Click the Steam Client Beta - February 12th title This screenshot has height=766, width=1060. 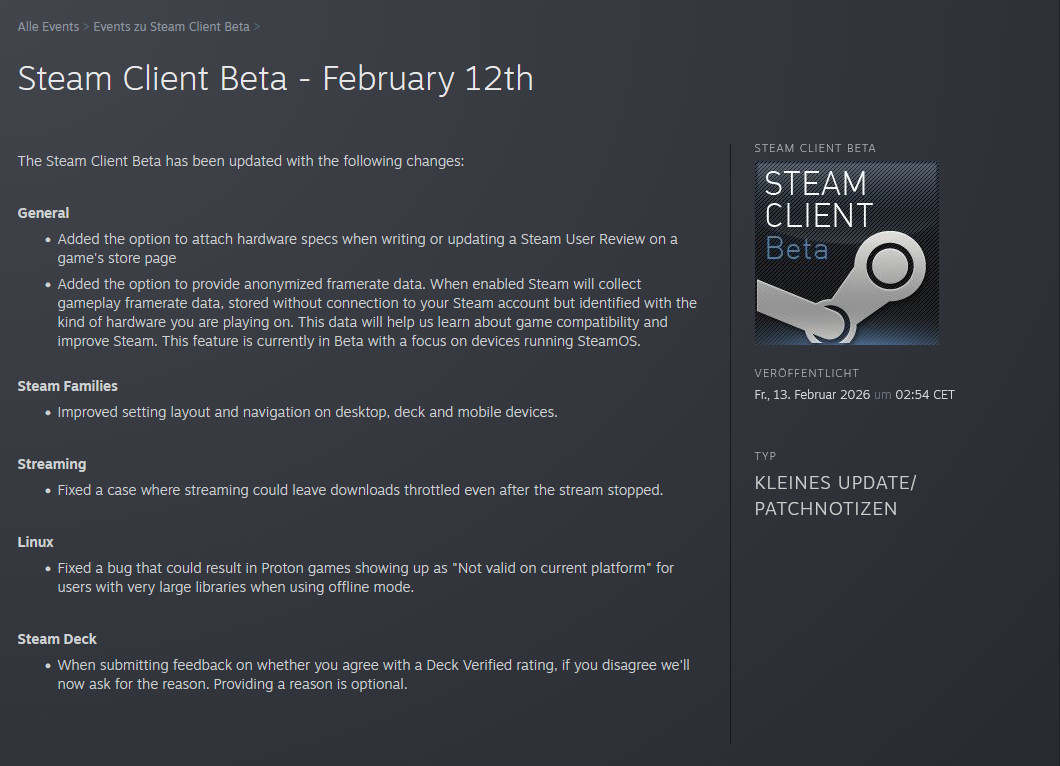tap(275, 79)
